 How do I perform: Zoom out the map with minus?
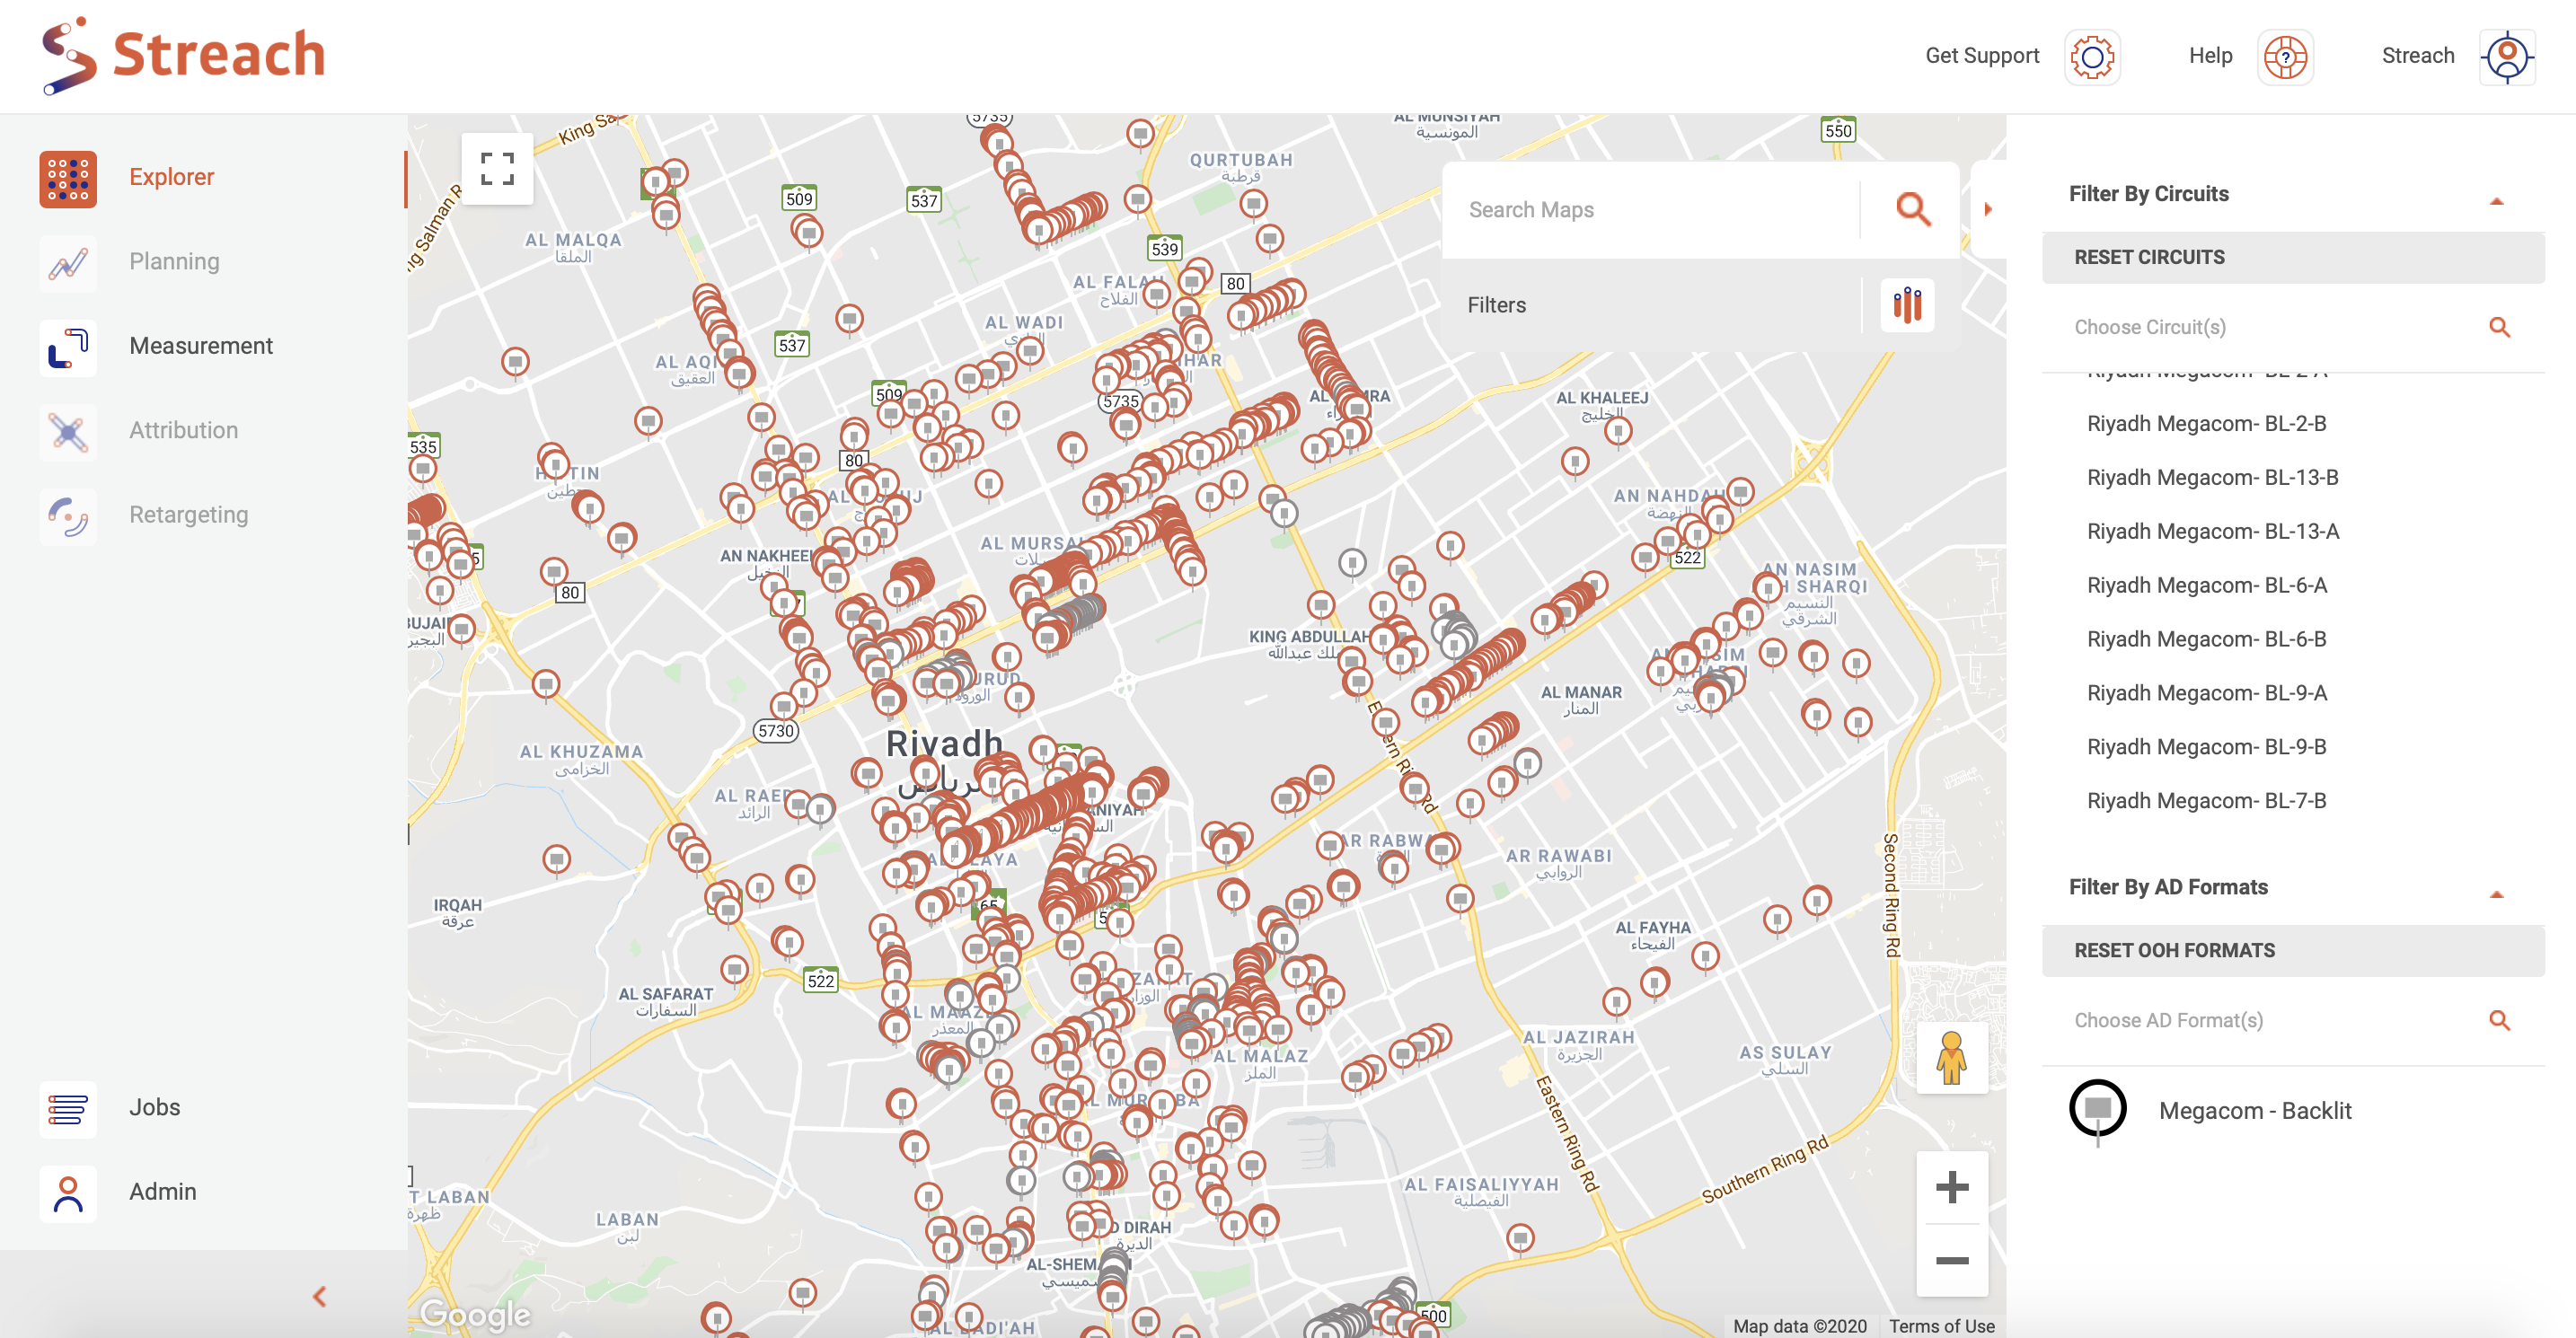[x=1950, y=1261]
